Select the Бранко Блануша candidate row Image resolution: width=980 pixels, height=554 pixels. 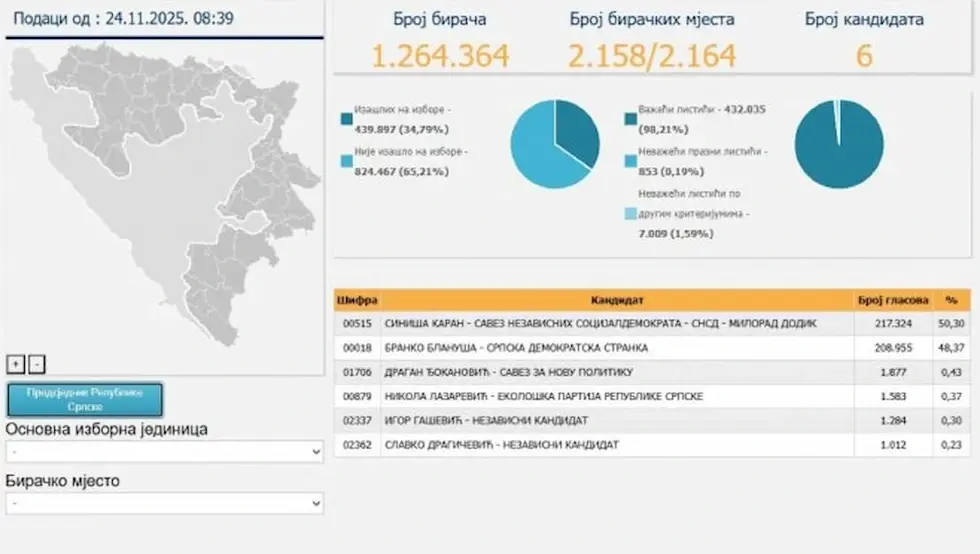617,348
